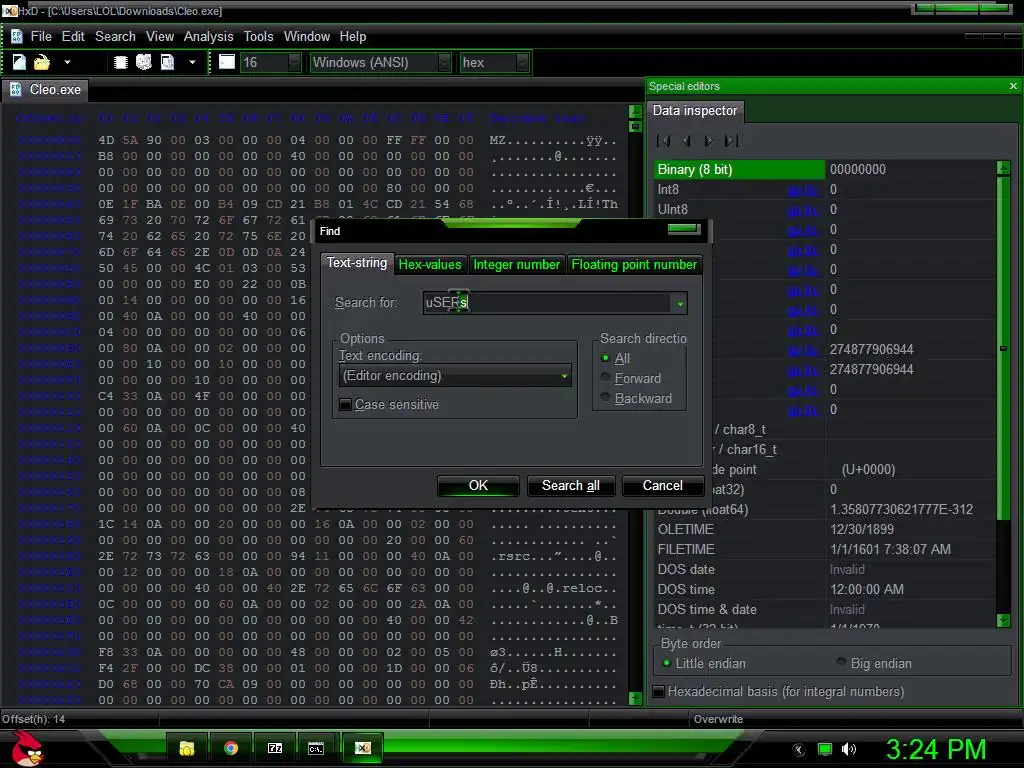Screen dimensions: 1024x768
Task: Click hex editor scrollbar up arrow
Action: [x=635, y=112]
